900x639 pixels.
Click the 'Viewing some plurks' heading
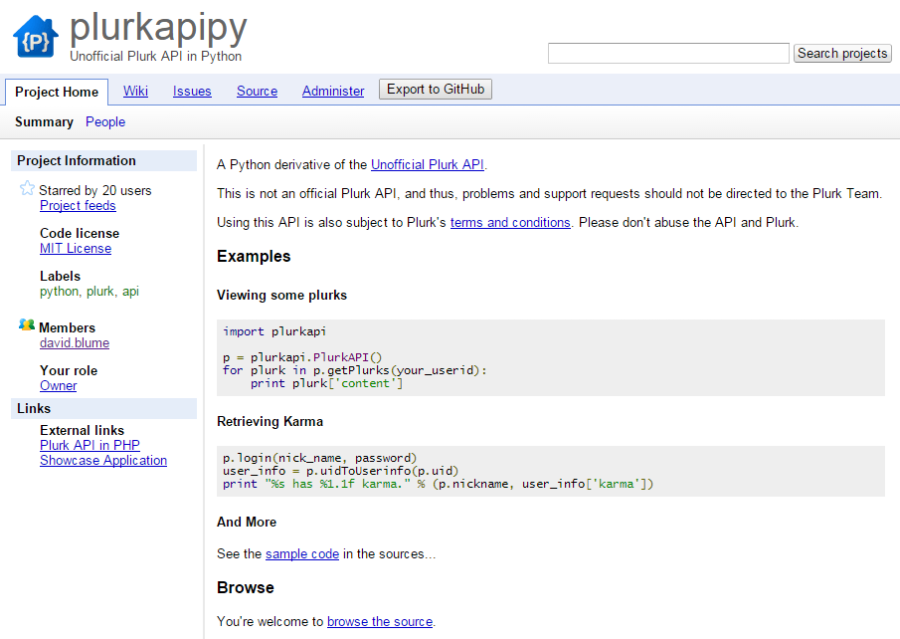click(x=282, y=295)
